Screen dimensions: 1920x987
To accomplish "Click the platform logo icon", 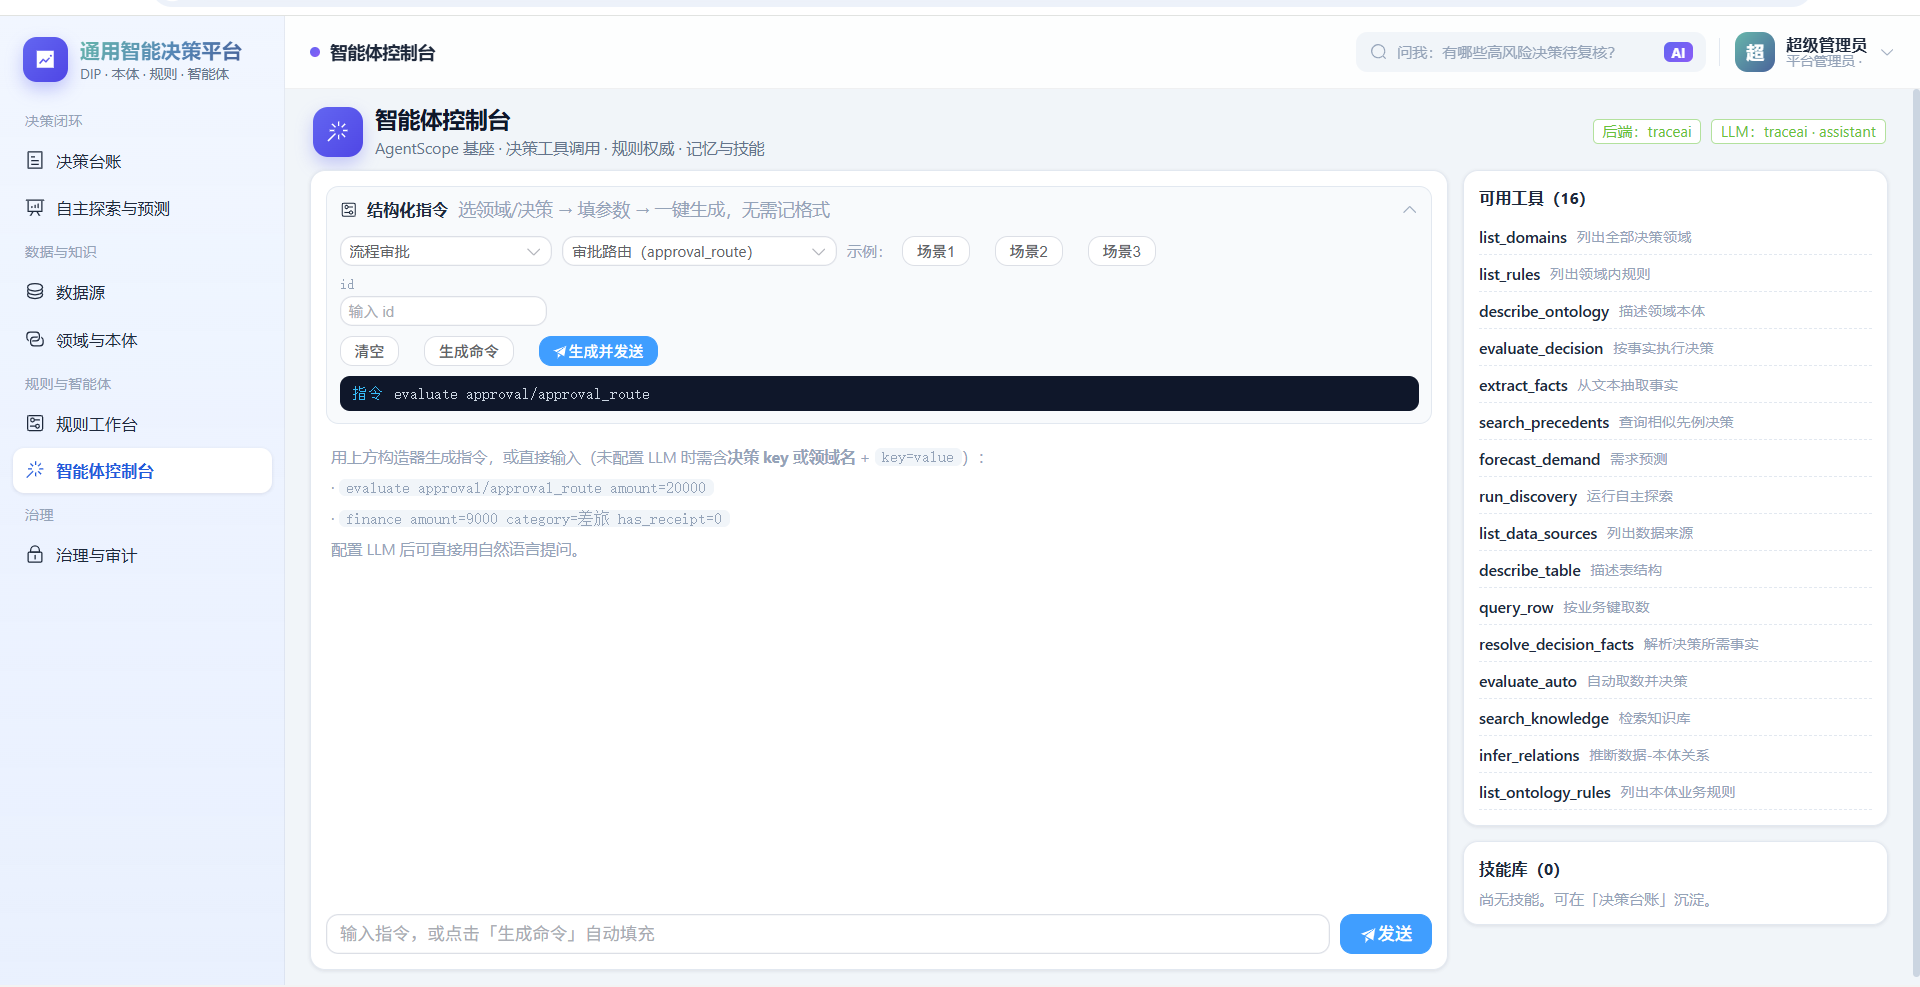I will tap(45, 60).
